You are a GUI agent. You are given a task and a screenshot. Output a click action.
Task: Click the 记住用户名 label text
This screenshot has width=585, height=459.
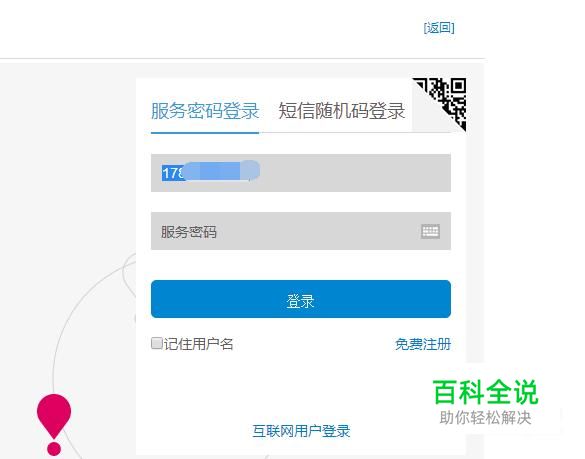pos(198,344)
